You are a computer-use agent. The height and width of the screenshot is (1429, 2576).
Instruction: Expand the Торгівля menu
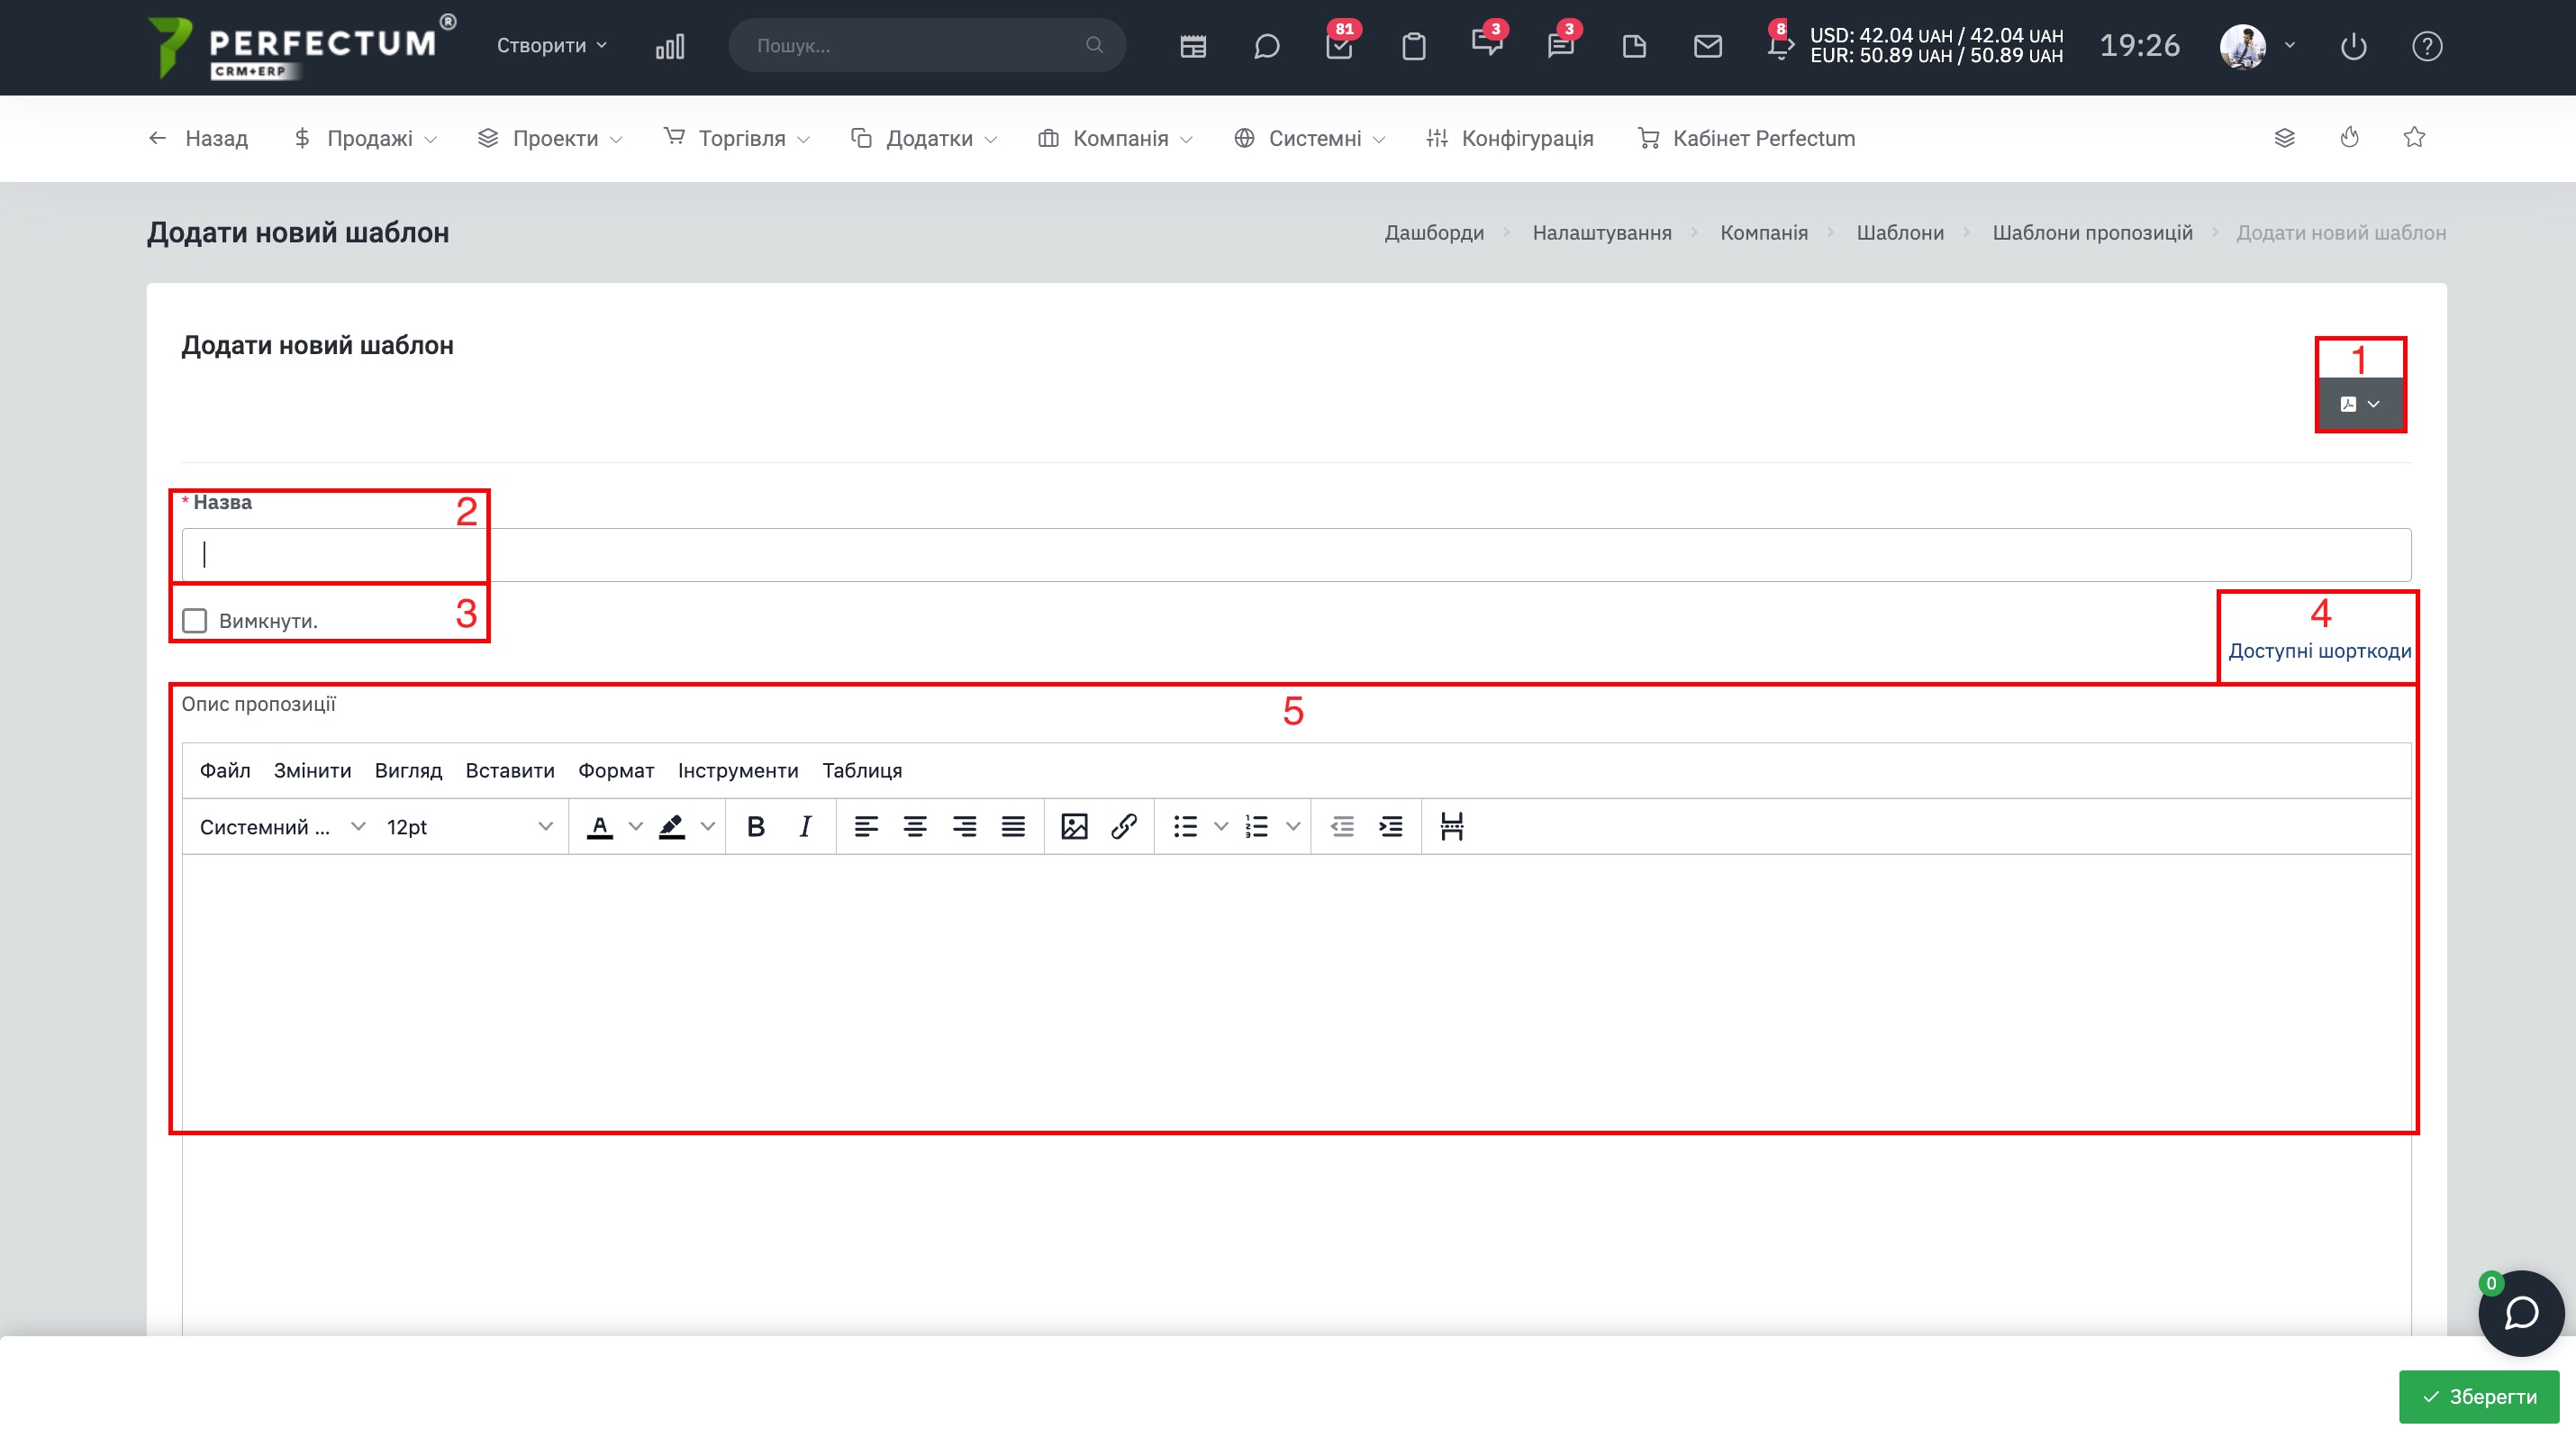[x=737, y=138]
